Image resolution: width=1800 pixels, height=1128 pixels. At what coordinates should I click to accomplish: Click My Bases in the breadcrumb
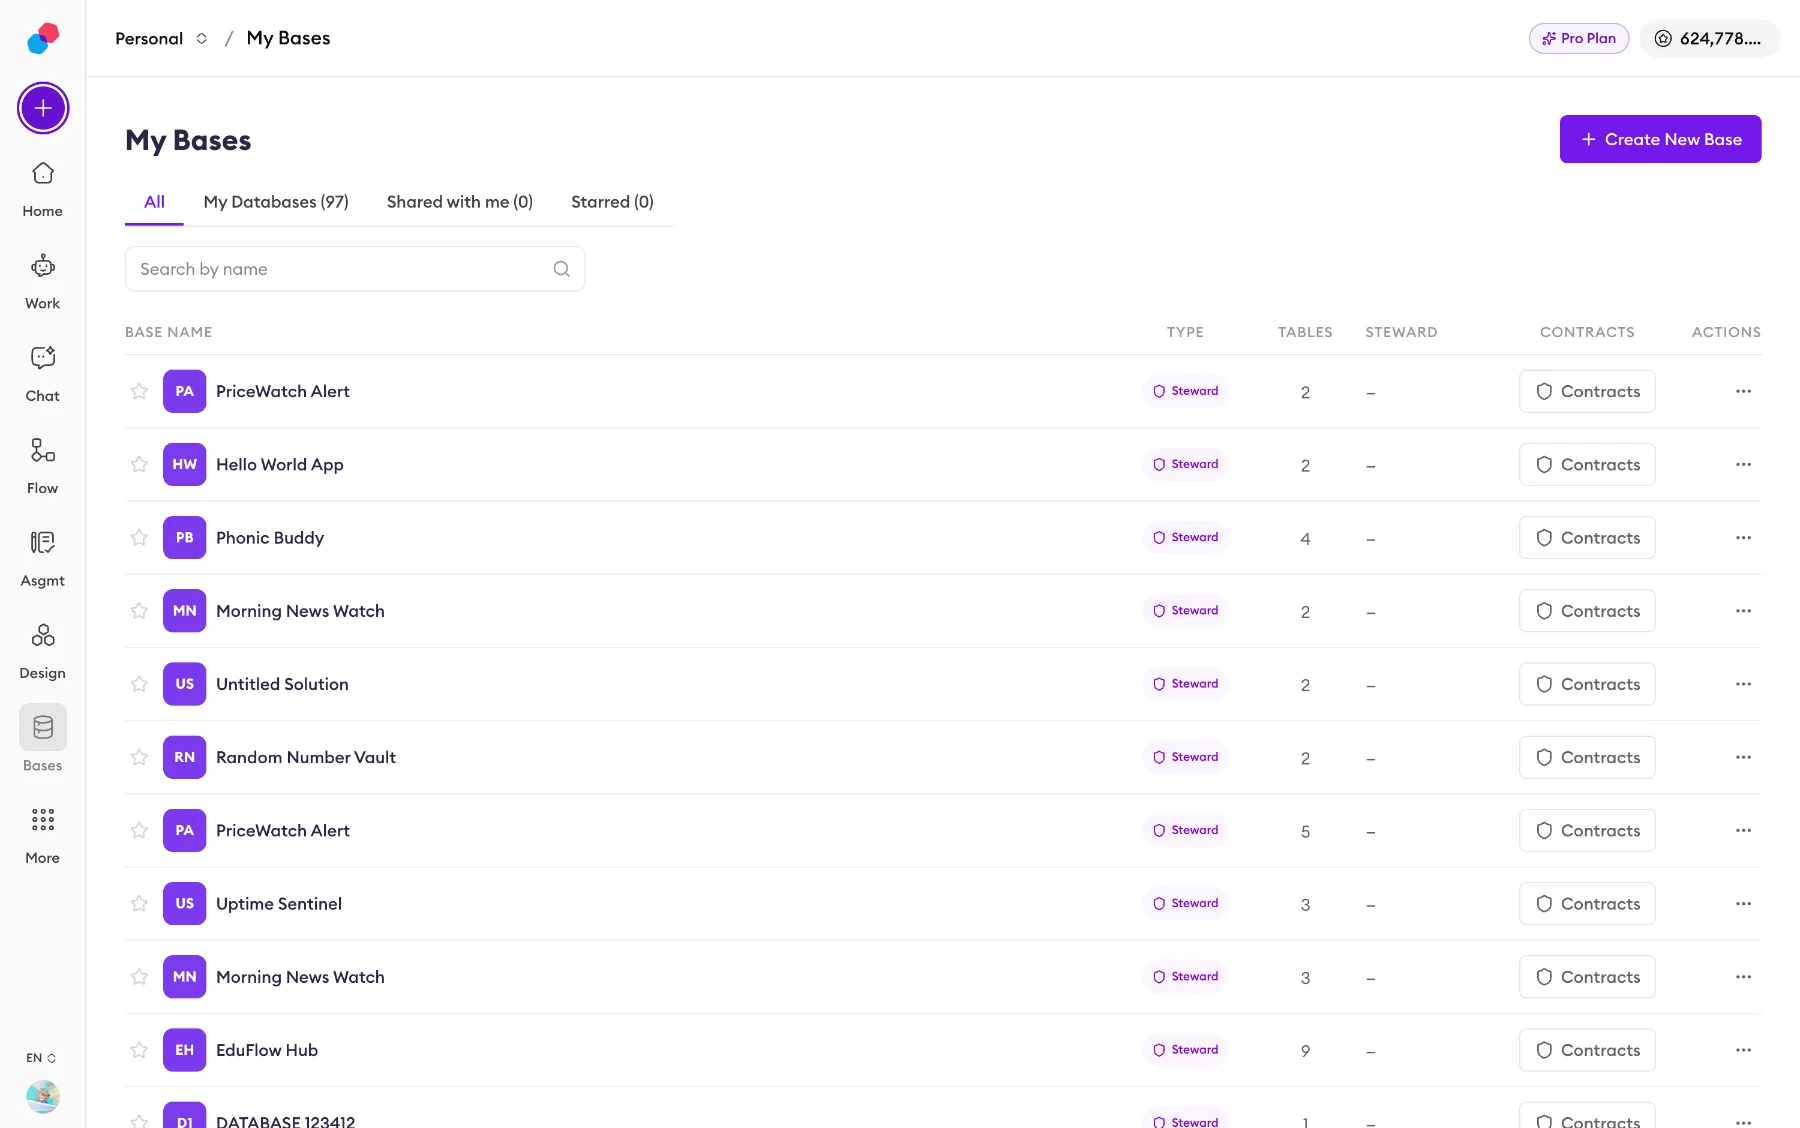pos(288,38)
